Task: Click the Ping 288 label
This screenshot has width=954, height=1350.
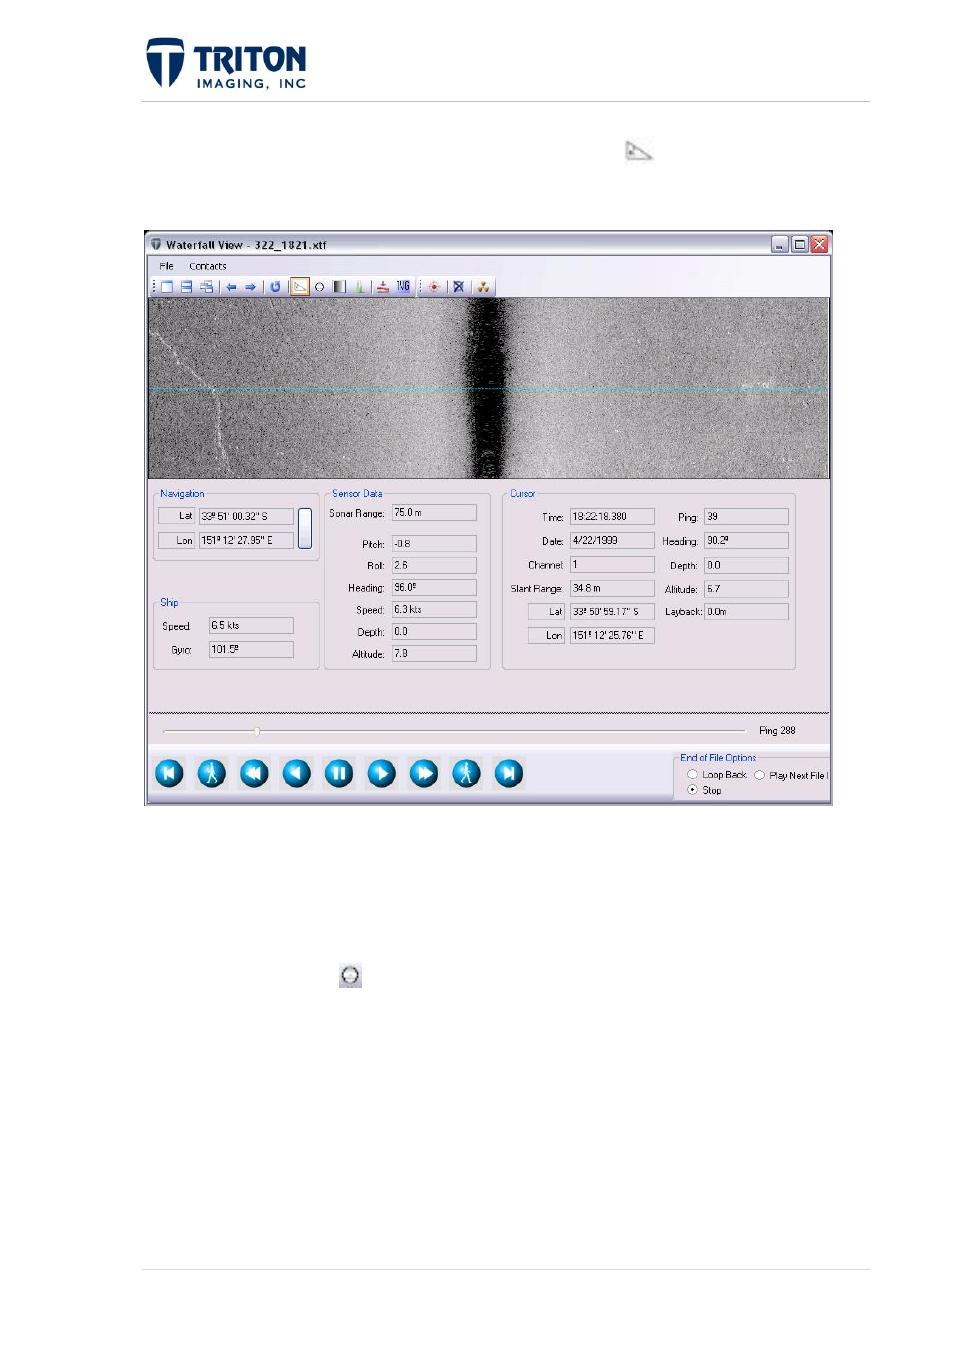Action: tap(777, 731)
